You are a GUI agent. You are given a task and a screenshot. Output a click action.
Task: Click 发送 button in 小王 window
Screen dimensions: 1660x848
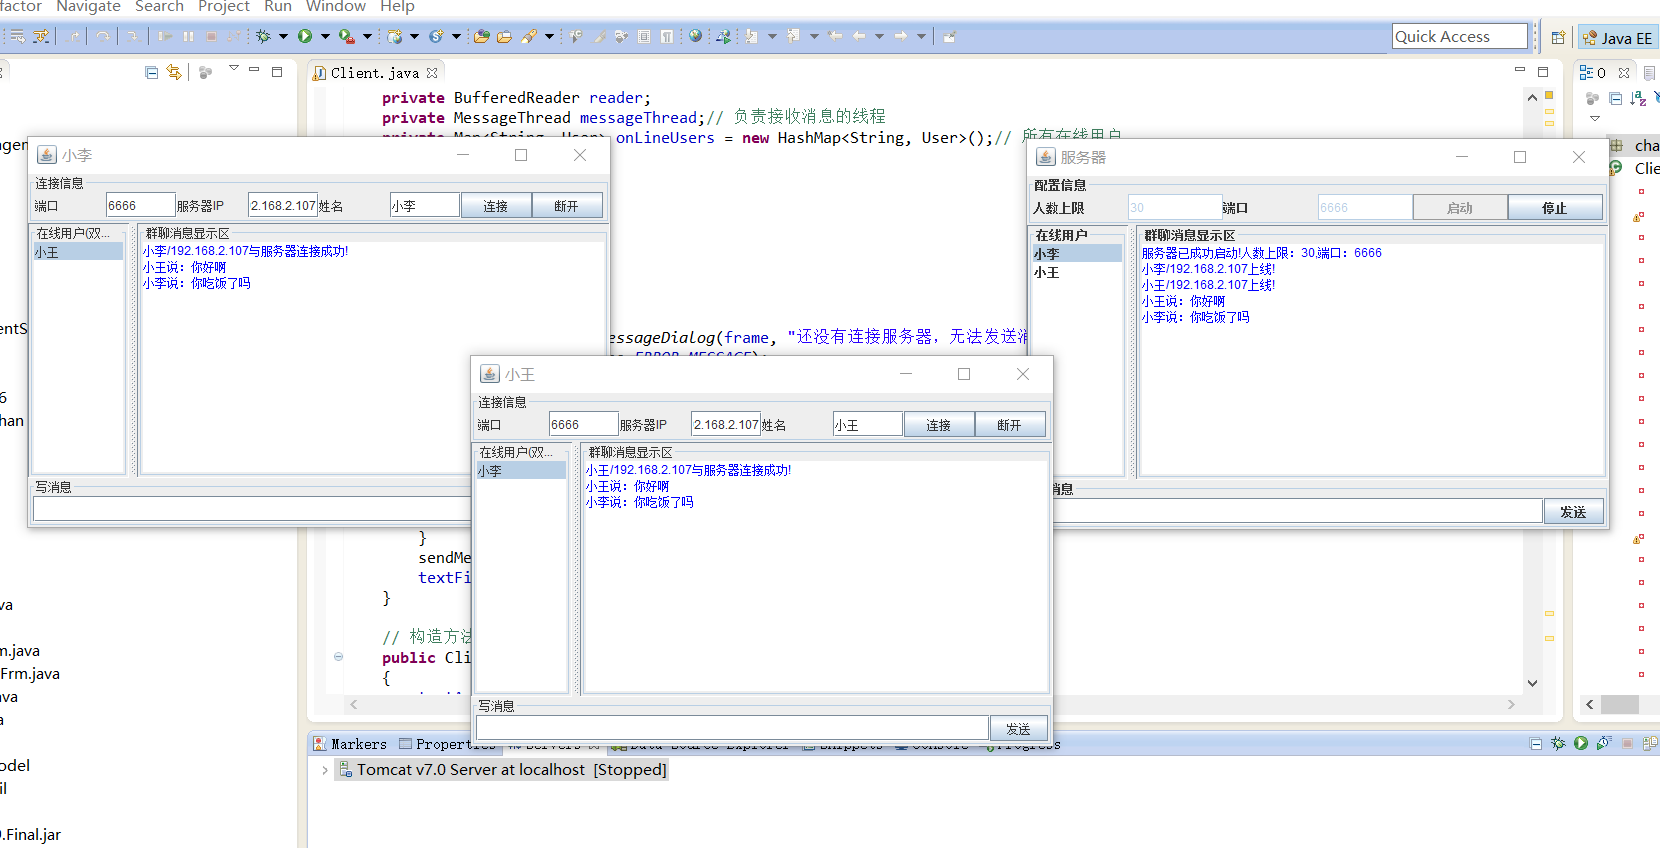[x=1018, y=729]
